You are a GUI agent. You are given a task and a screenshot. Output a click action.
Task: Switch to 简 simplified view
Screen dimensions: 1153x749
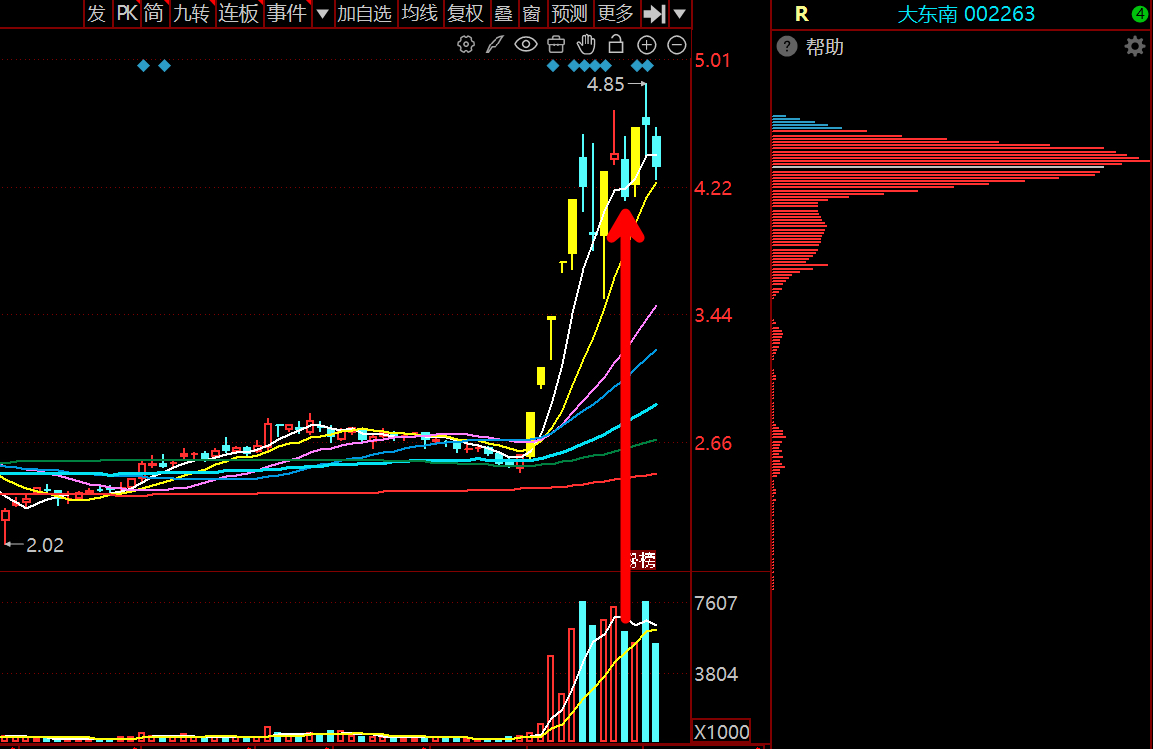[x=154, y=13]
